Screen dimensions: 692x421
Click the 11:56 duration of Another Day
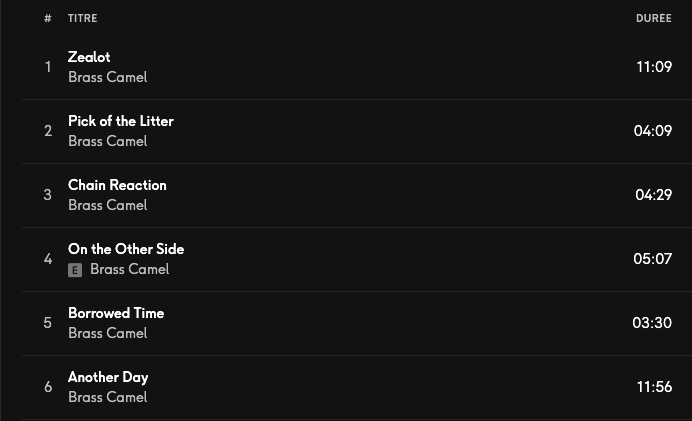click(x=654, y=387)
